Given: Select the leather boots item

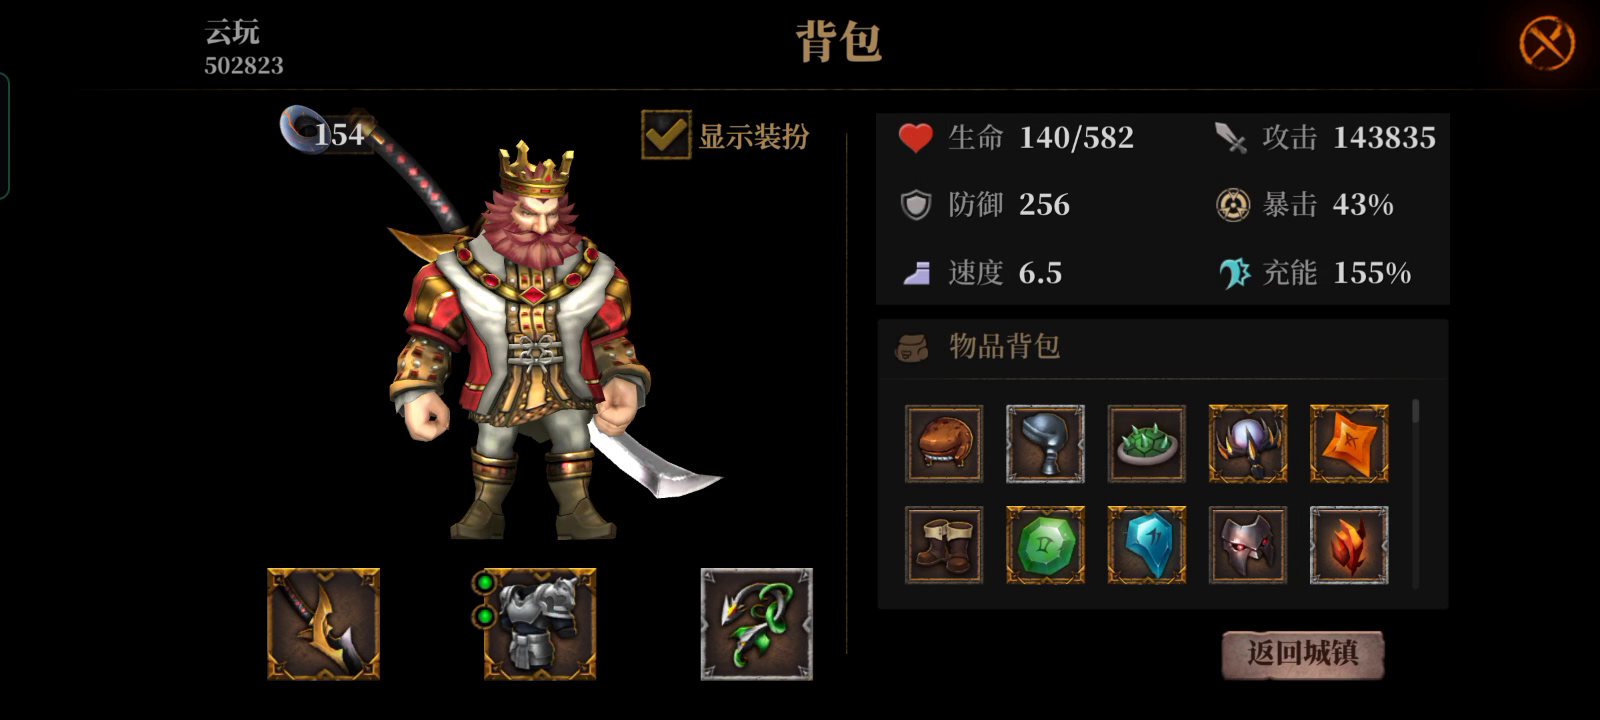Looking at the screenshot, I should pyautogui.click(x=944, y=545).
